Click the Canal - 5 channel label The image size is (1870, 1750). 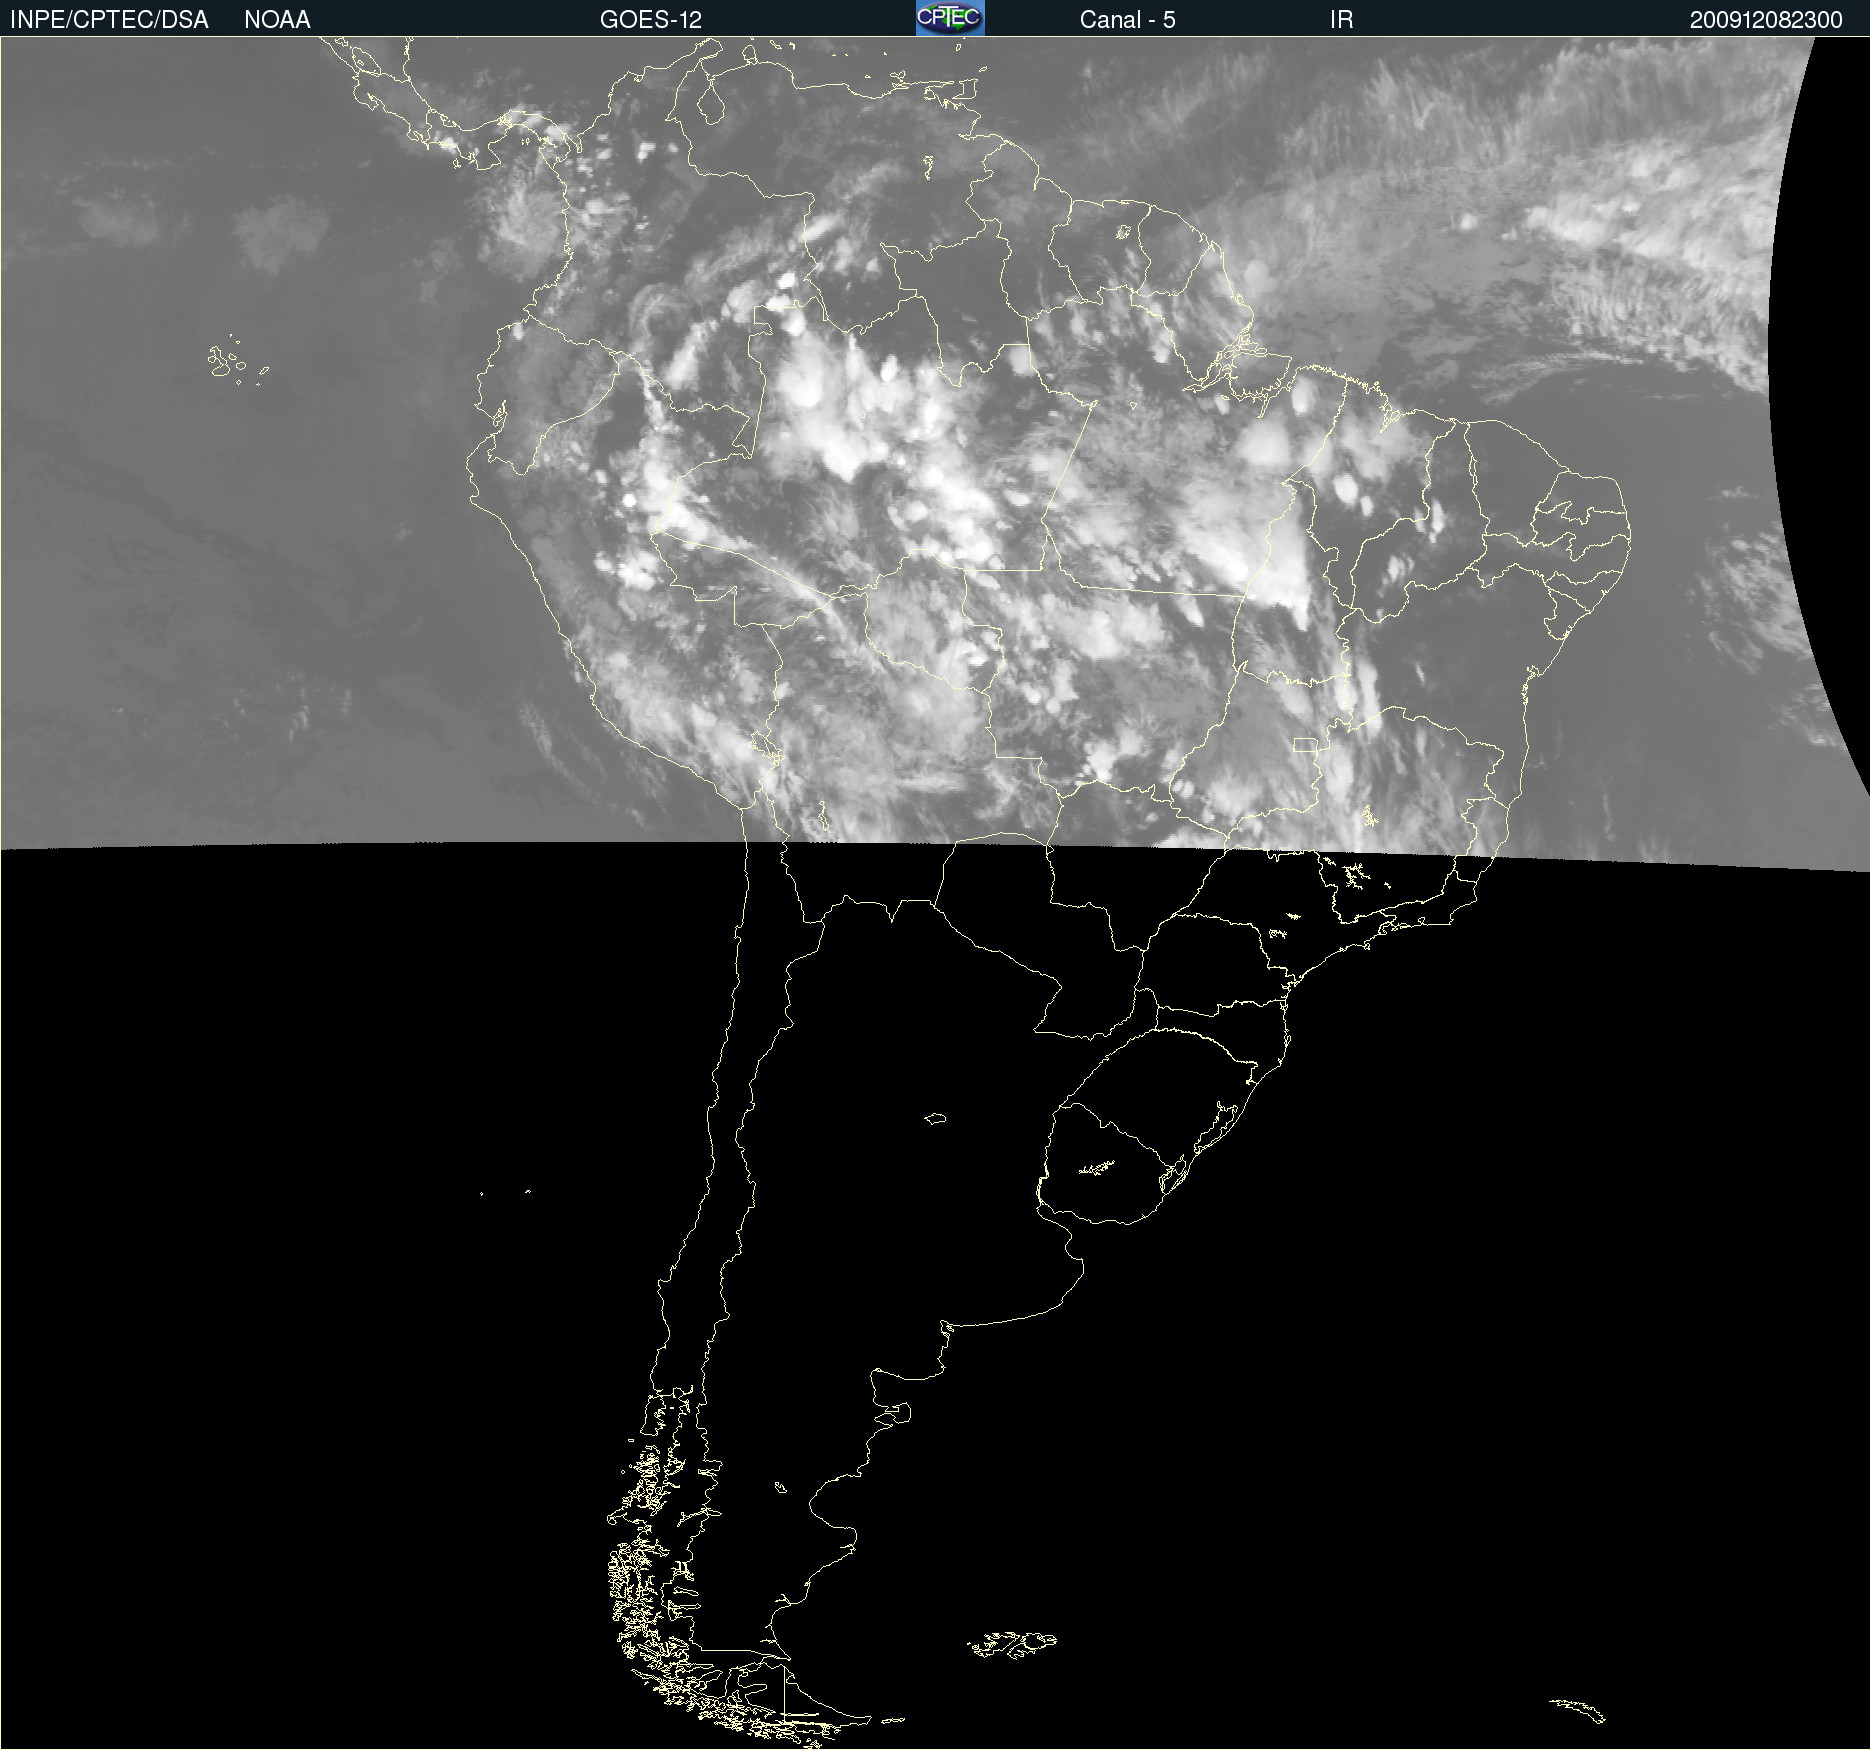point(1127,20)
